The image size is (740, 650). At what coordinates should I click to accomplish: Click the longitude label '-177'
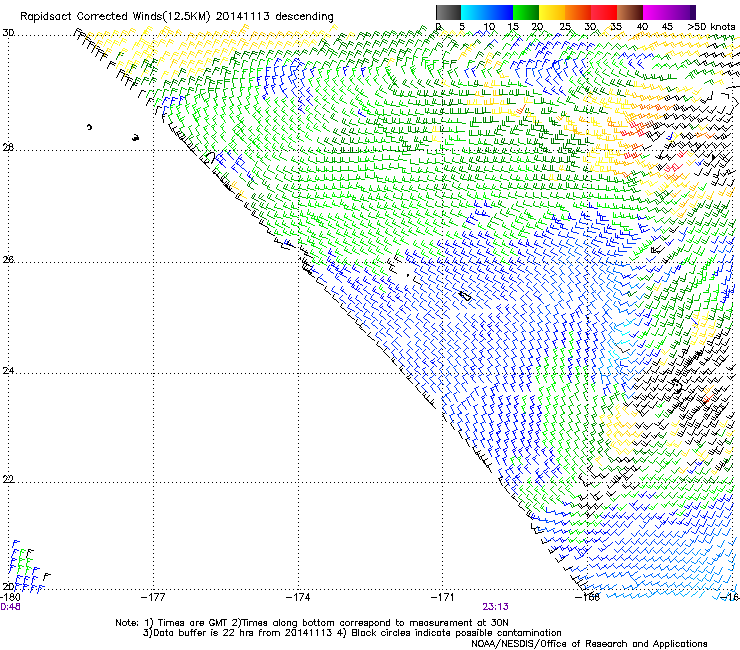[153, 597]
